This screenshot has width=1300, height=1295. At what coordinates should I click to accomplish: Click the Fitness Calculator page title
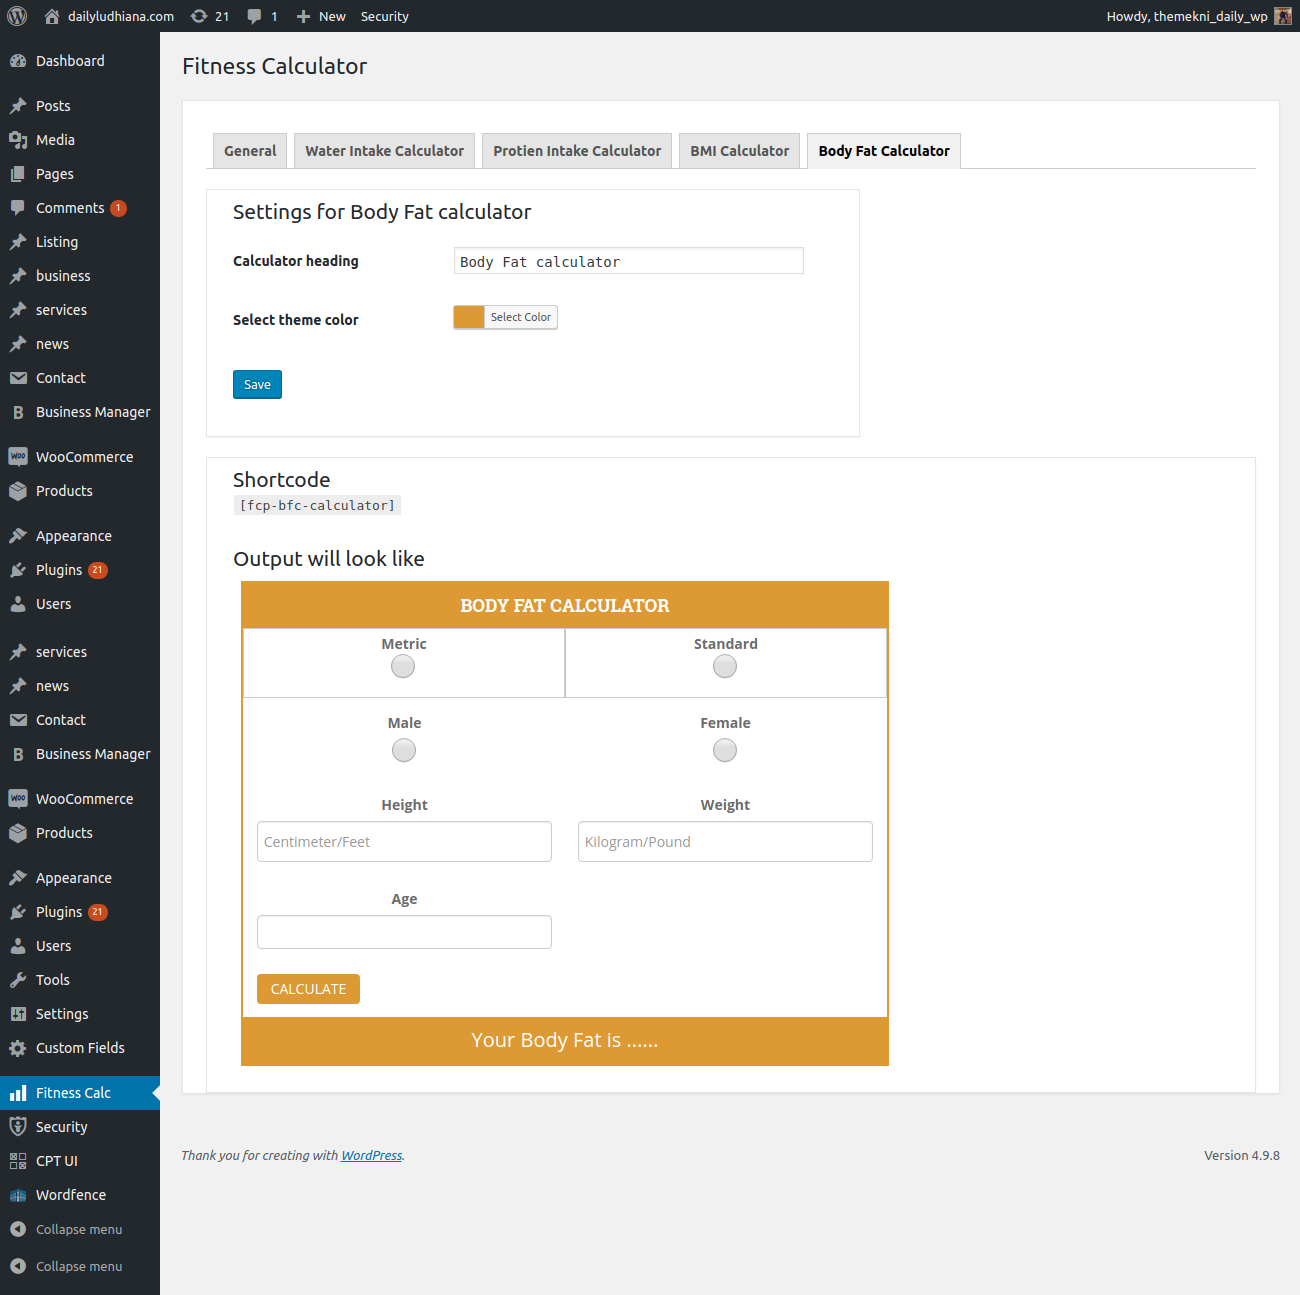click(x=275, y=66)
